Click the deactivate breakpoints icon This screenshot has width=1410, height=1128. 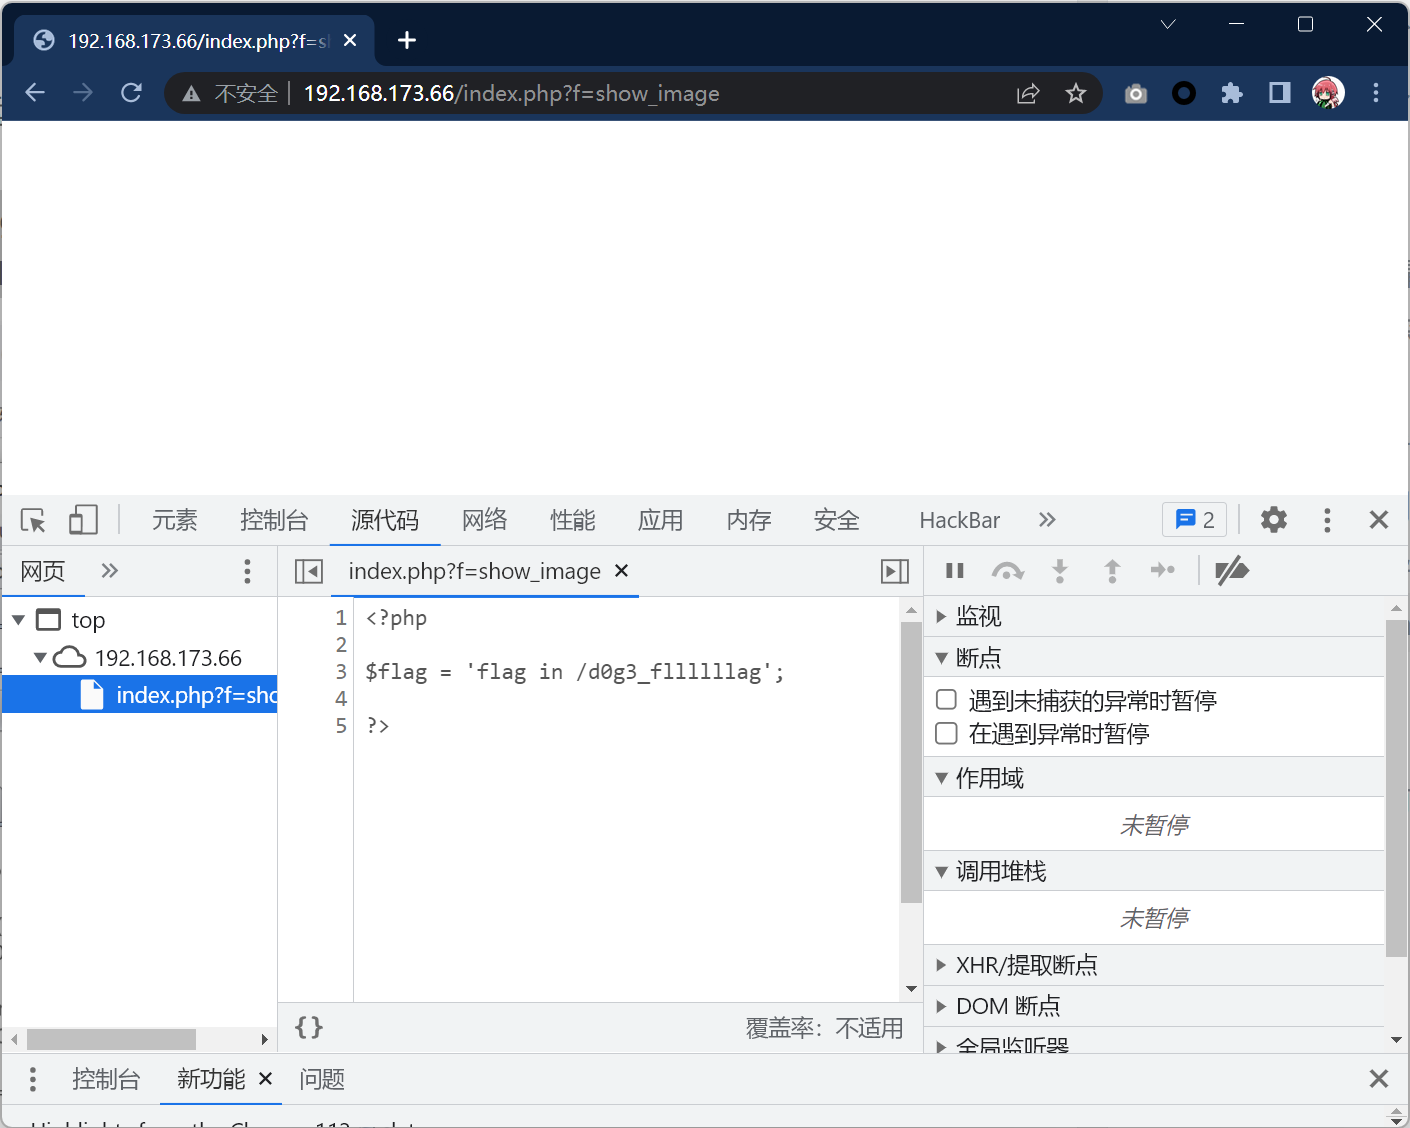coord(1231,571)
